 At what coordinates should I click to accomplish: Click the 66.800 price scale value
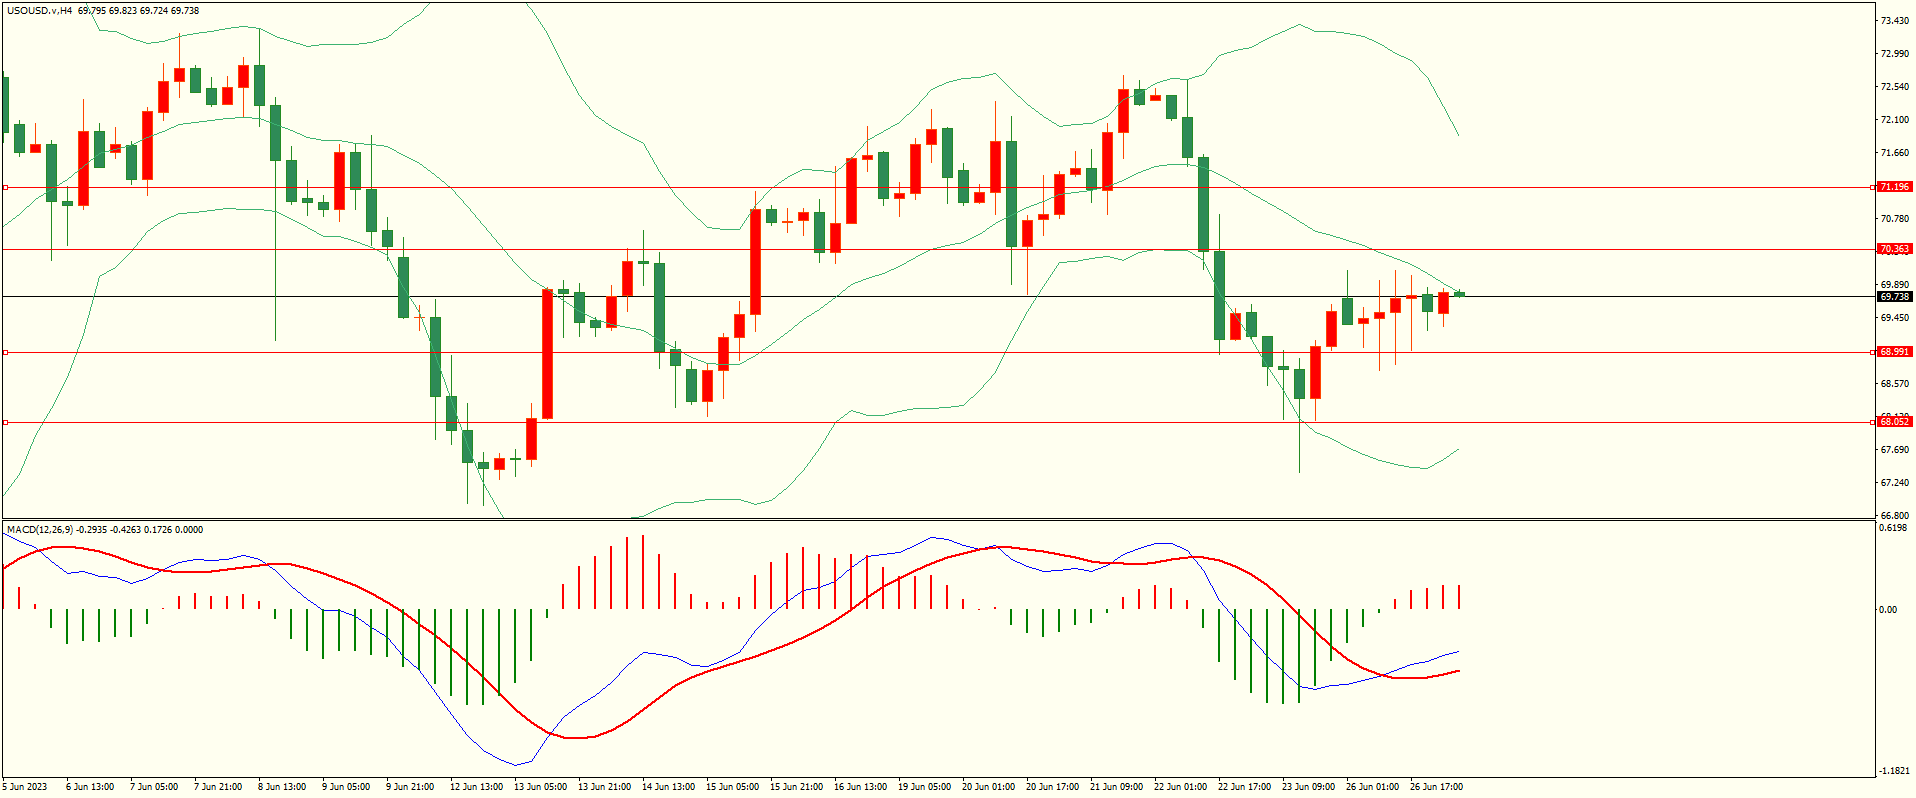[1894, 515]
